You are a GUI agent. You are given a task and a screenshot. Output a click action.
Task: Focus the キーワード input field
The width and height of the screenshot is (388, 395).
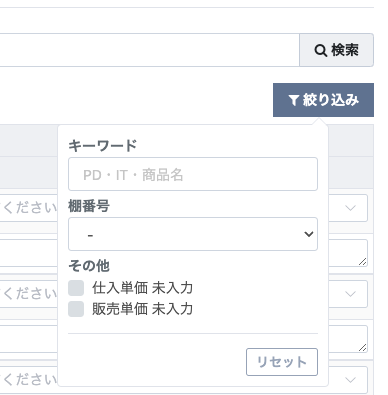click(x=193, y=174)
